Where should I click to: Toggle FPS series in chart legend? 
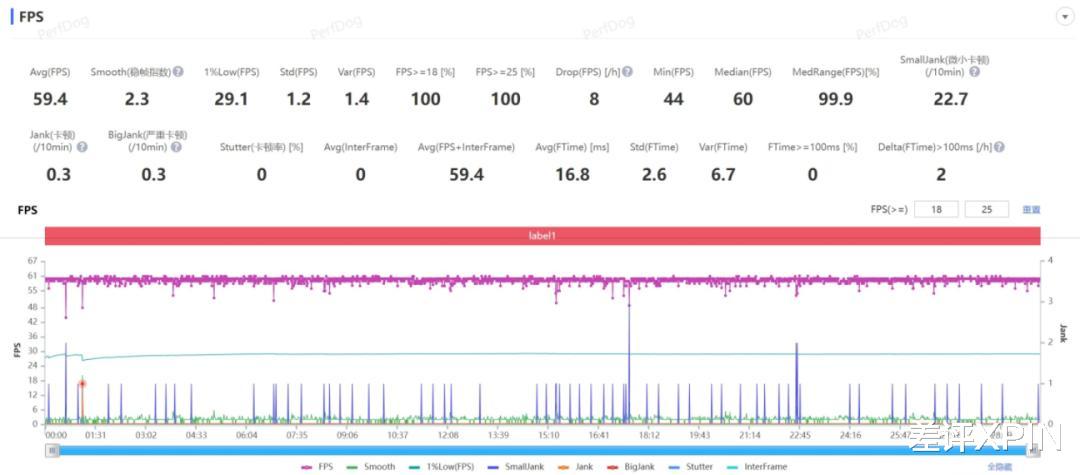(x=318, y=467)
